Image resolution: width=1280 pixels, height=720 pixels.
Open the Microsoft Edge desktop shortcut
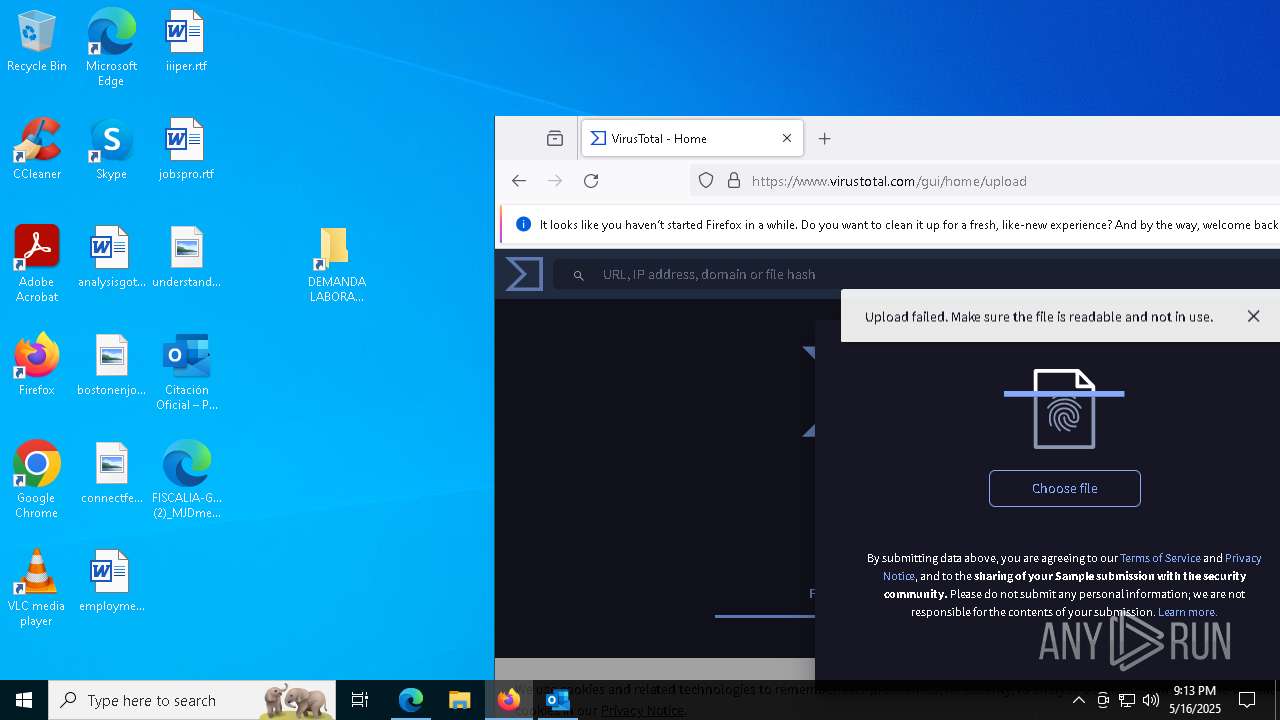point(111,48)
